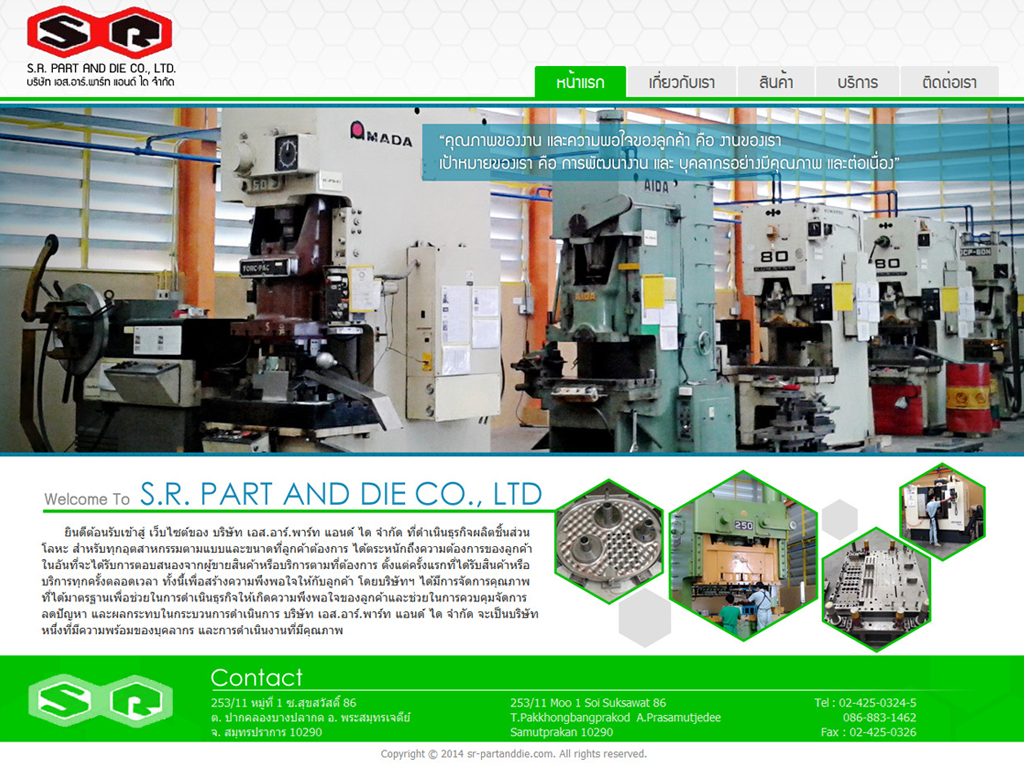
Task: Go to the หน้าแรก home tab
Action: coord(580,82)
